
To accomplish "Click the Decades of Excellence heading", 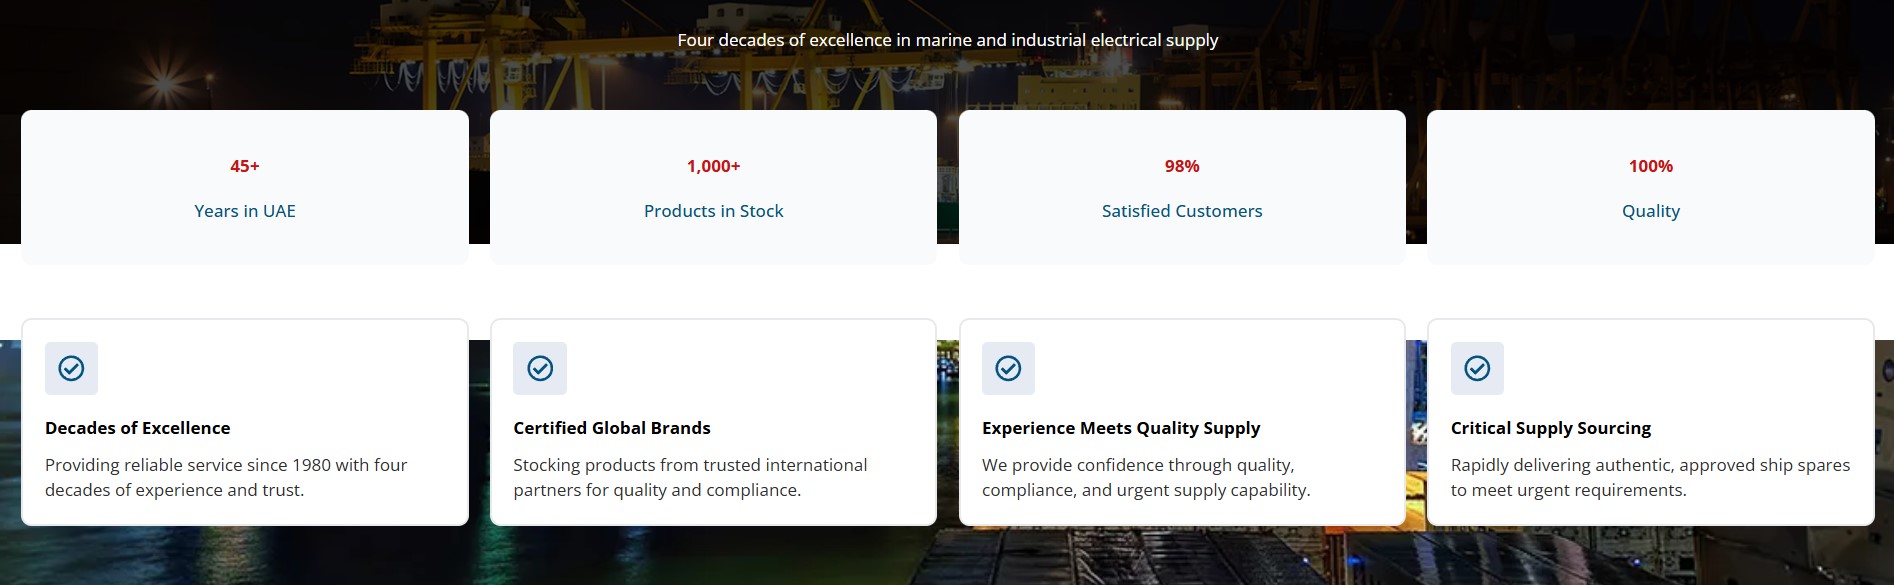I will 138,428.
